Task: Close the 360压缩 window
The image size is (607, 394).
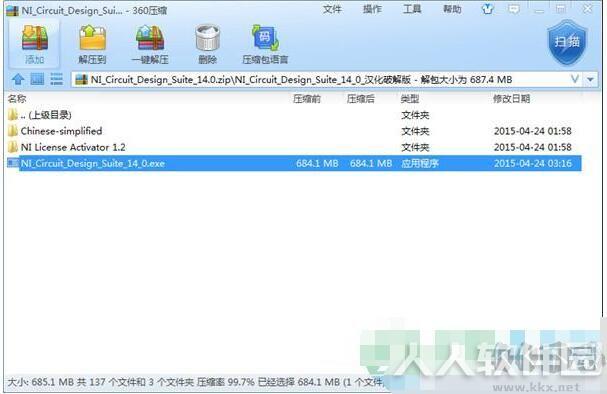Action: tap(588, 9)
